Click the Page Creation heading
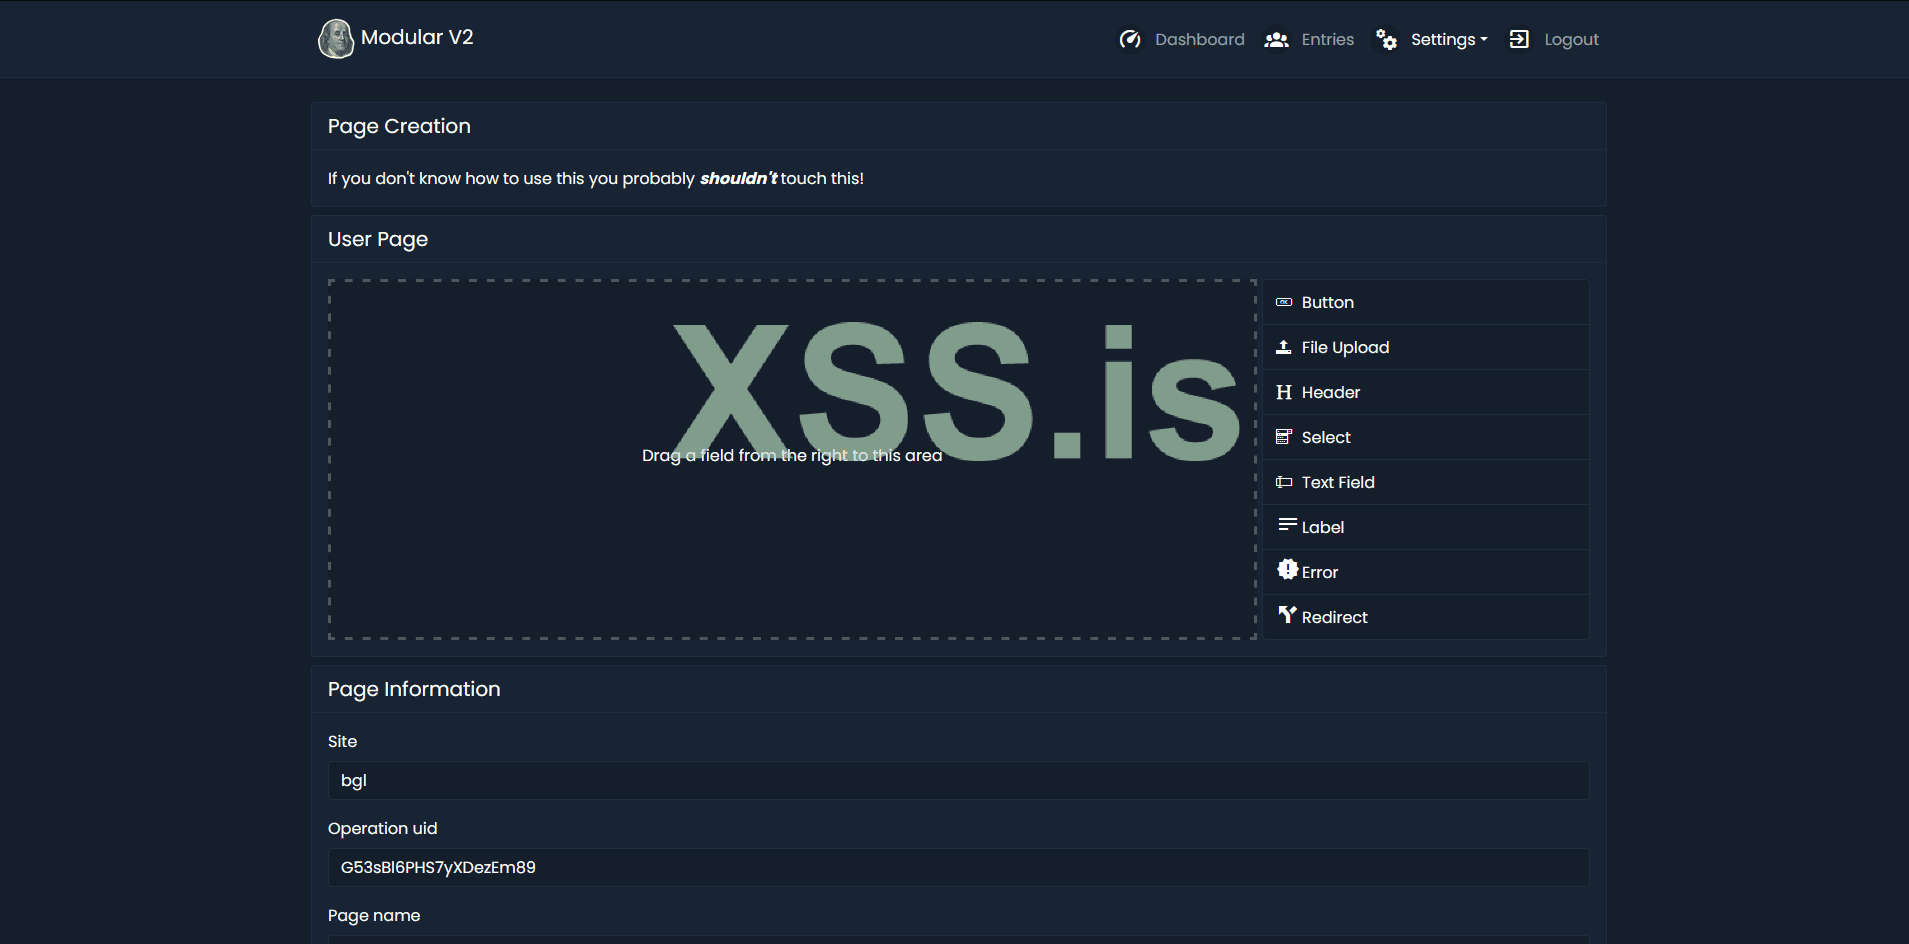This screenshot has width=1909, height=944. point(399,126)
